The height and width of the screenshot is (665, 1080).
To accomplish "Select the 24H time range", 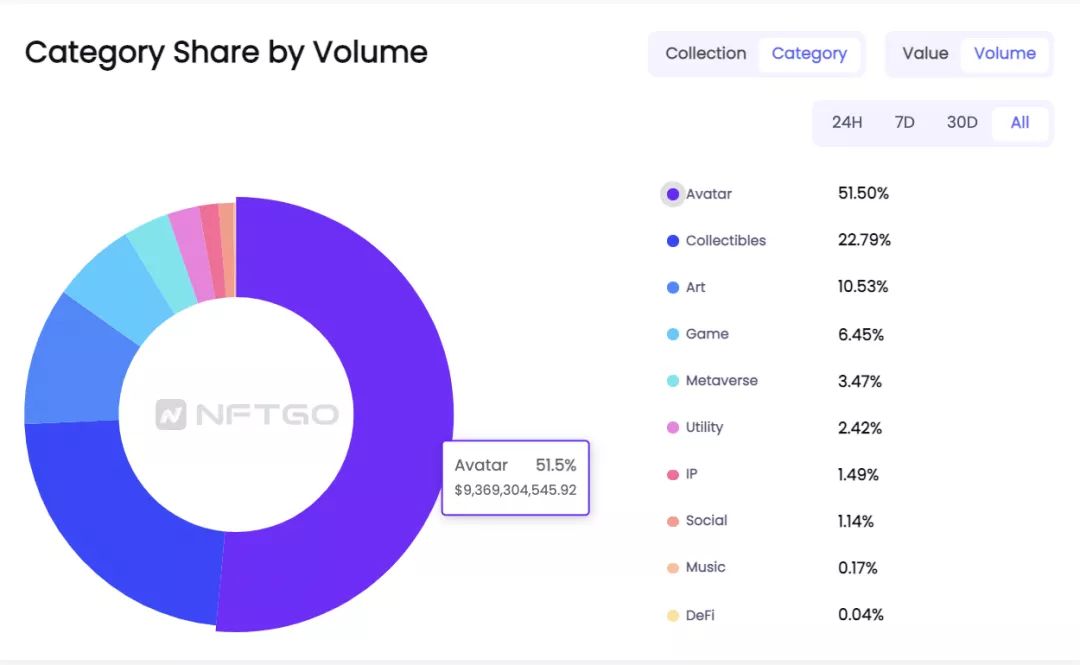I will (x=846, y=123).
